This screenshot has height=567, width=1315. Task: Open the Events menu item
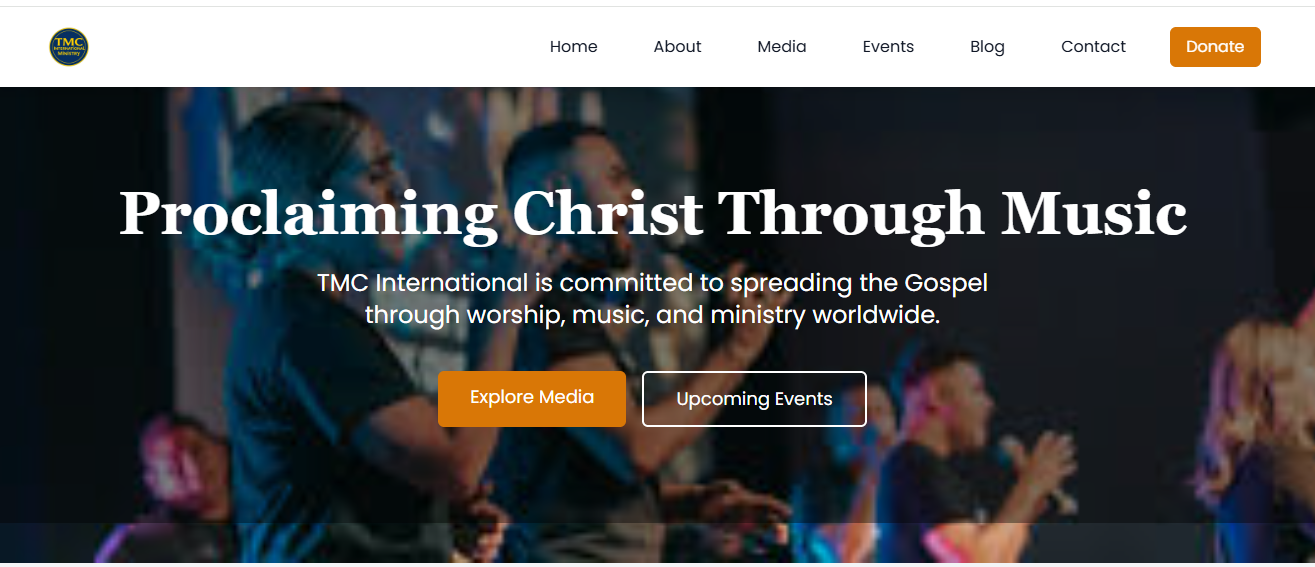[888, 47]
